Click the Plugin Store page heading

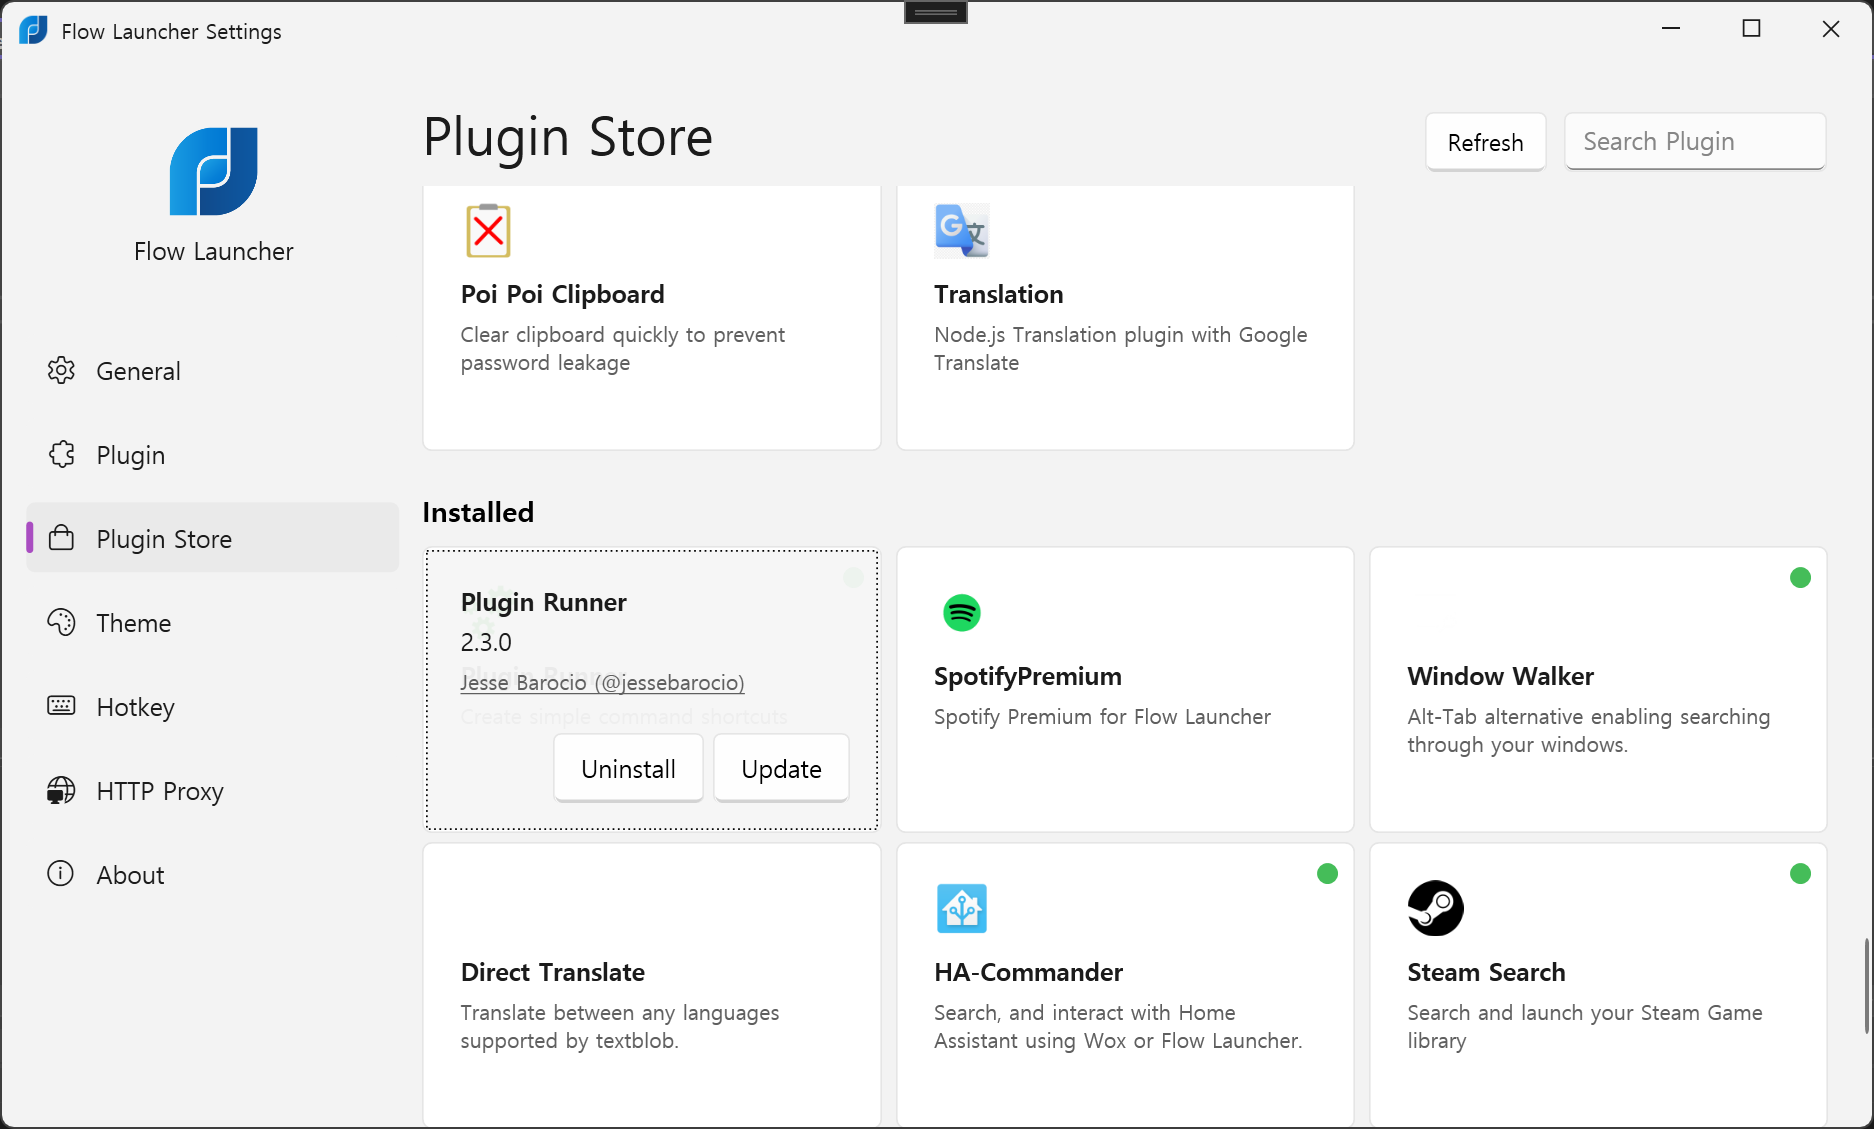567,137
